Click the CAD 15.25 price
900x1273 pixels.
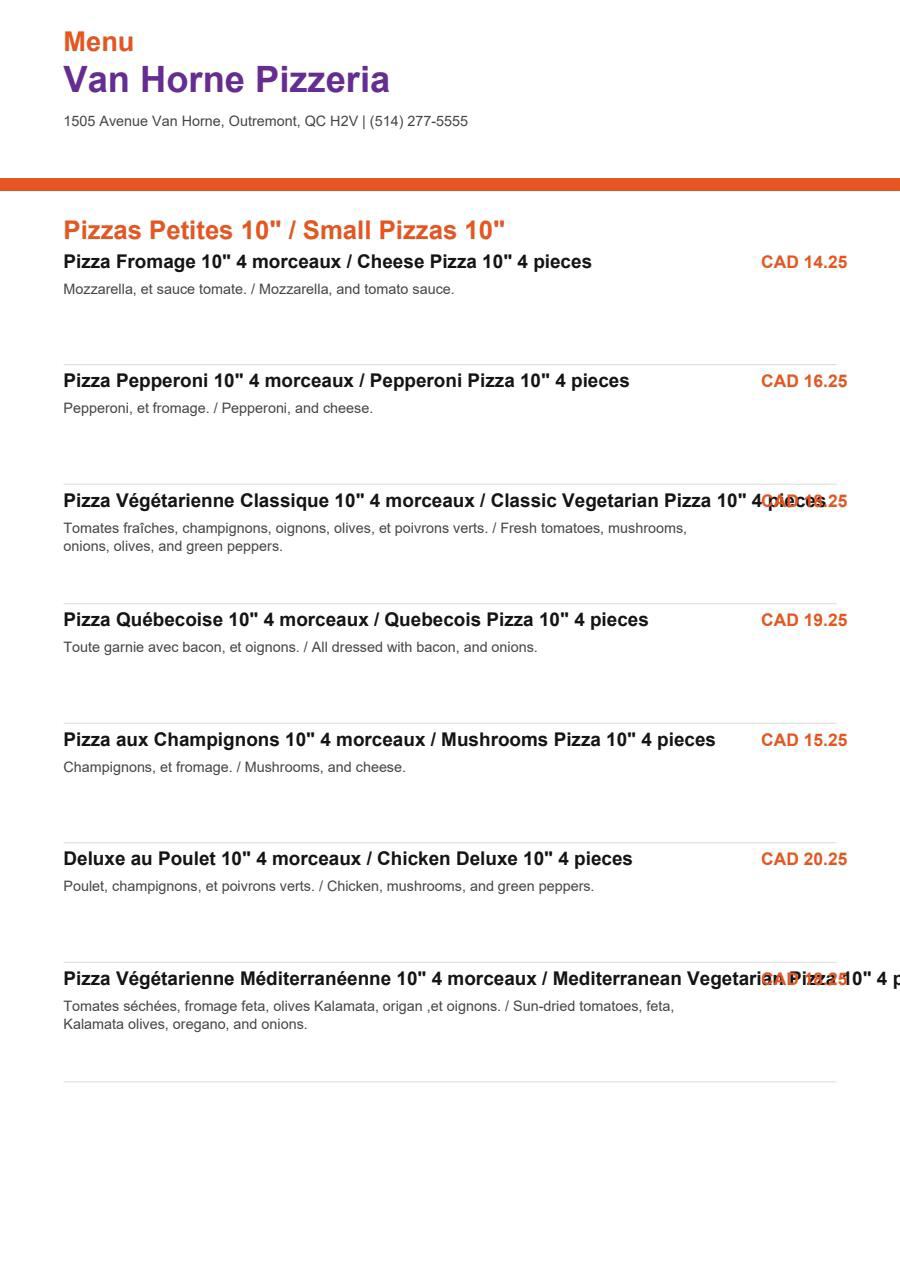pos(804,740)
